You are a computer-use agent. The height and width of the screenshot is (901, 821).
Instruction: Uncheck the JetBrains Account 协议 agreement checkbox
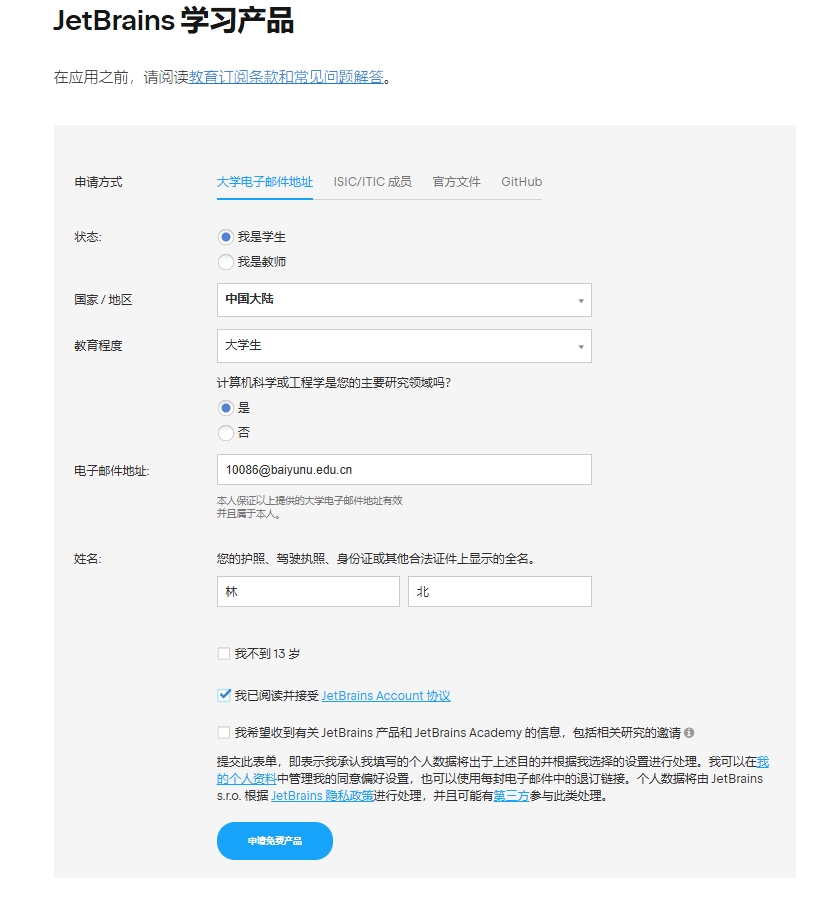tap(222, 693)
